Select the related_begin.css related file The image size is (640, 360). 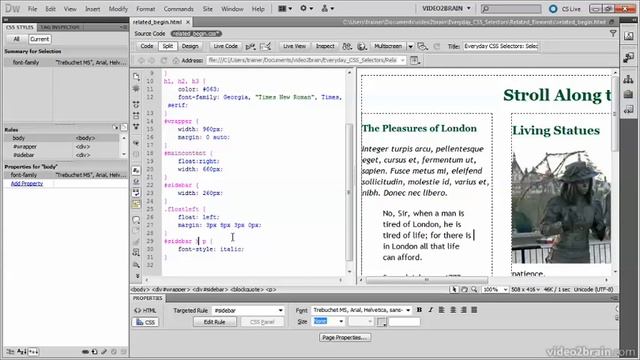[196, 33]
